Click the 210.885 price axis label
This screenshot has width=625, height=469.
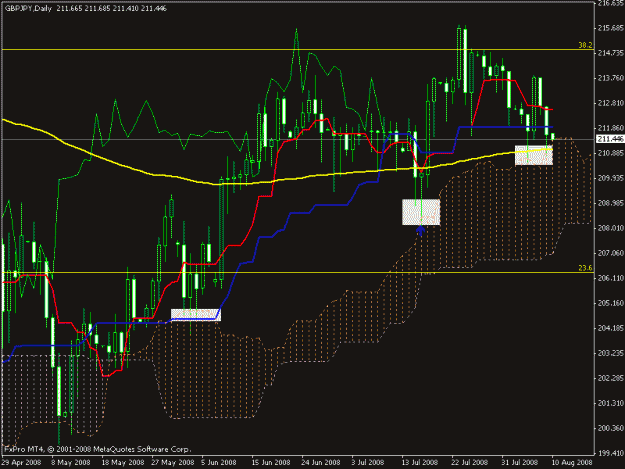click(x=611, y=153)
